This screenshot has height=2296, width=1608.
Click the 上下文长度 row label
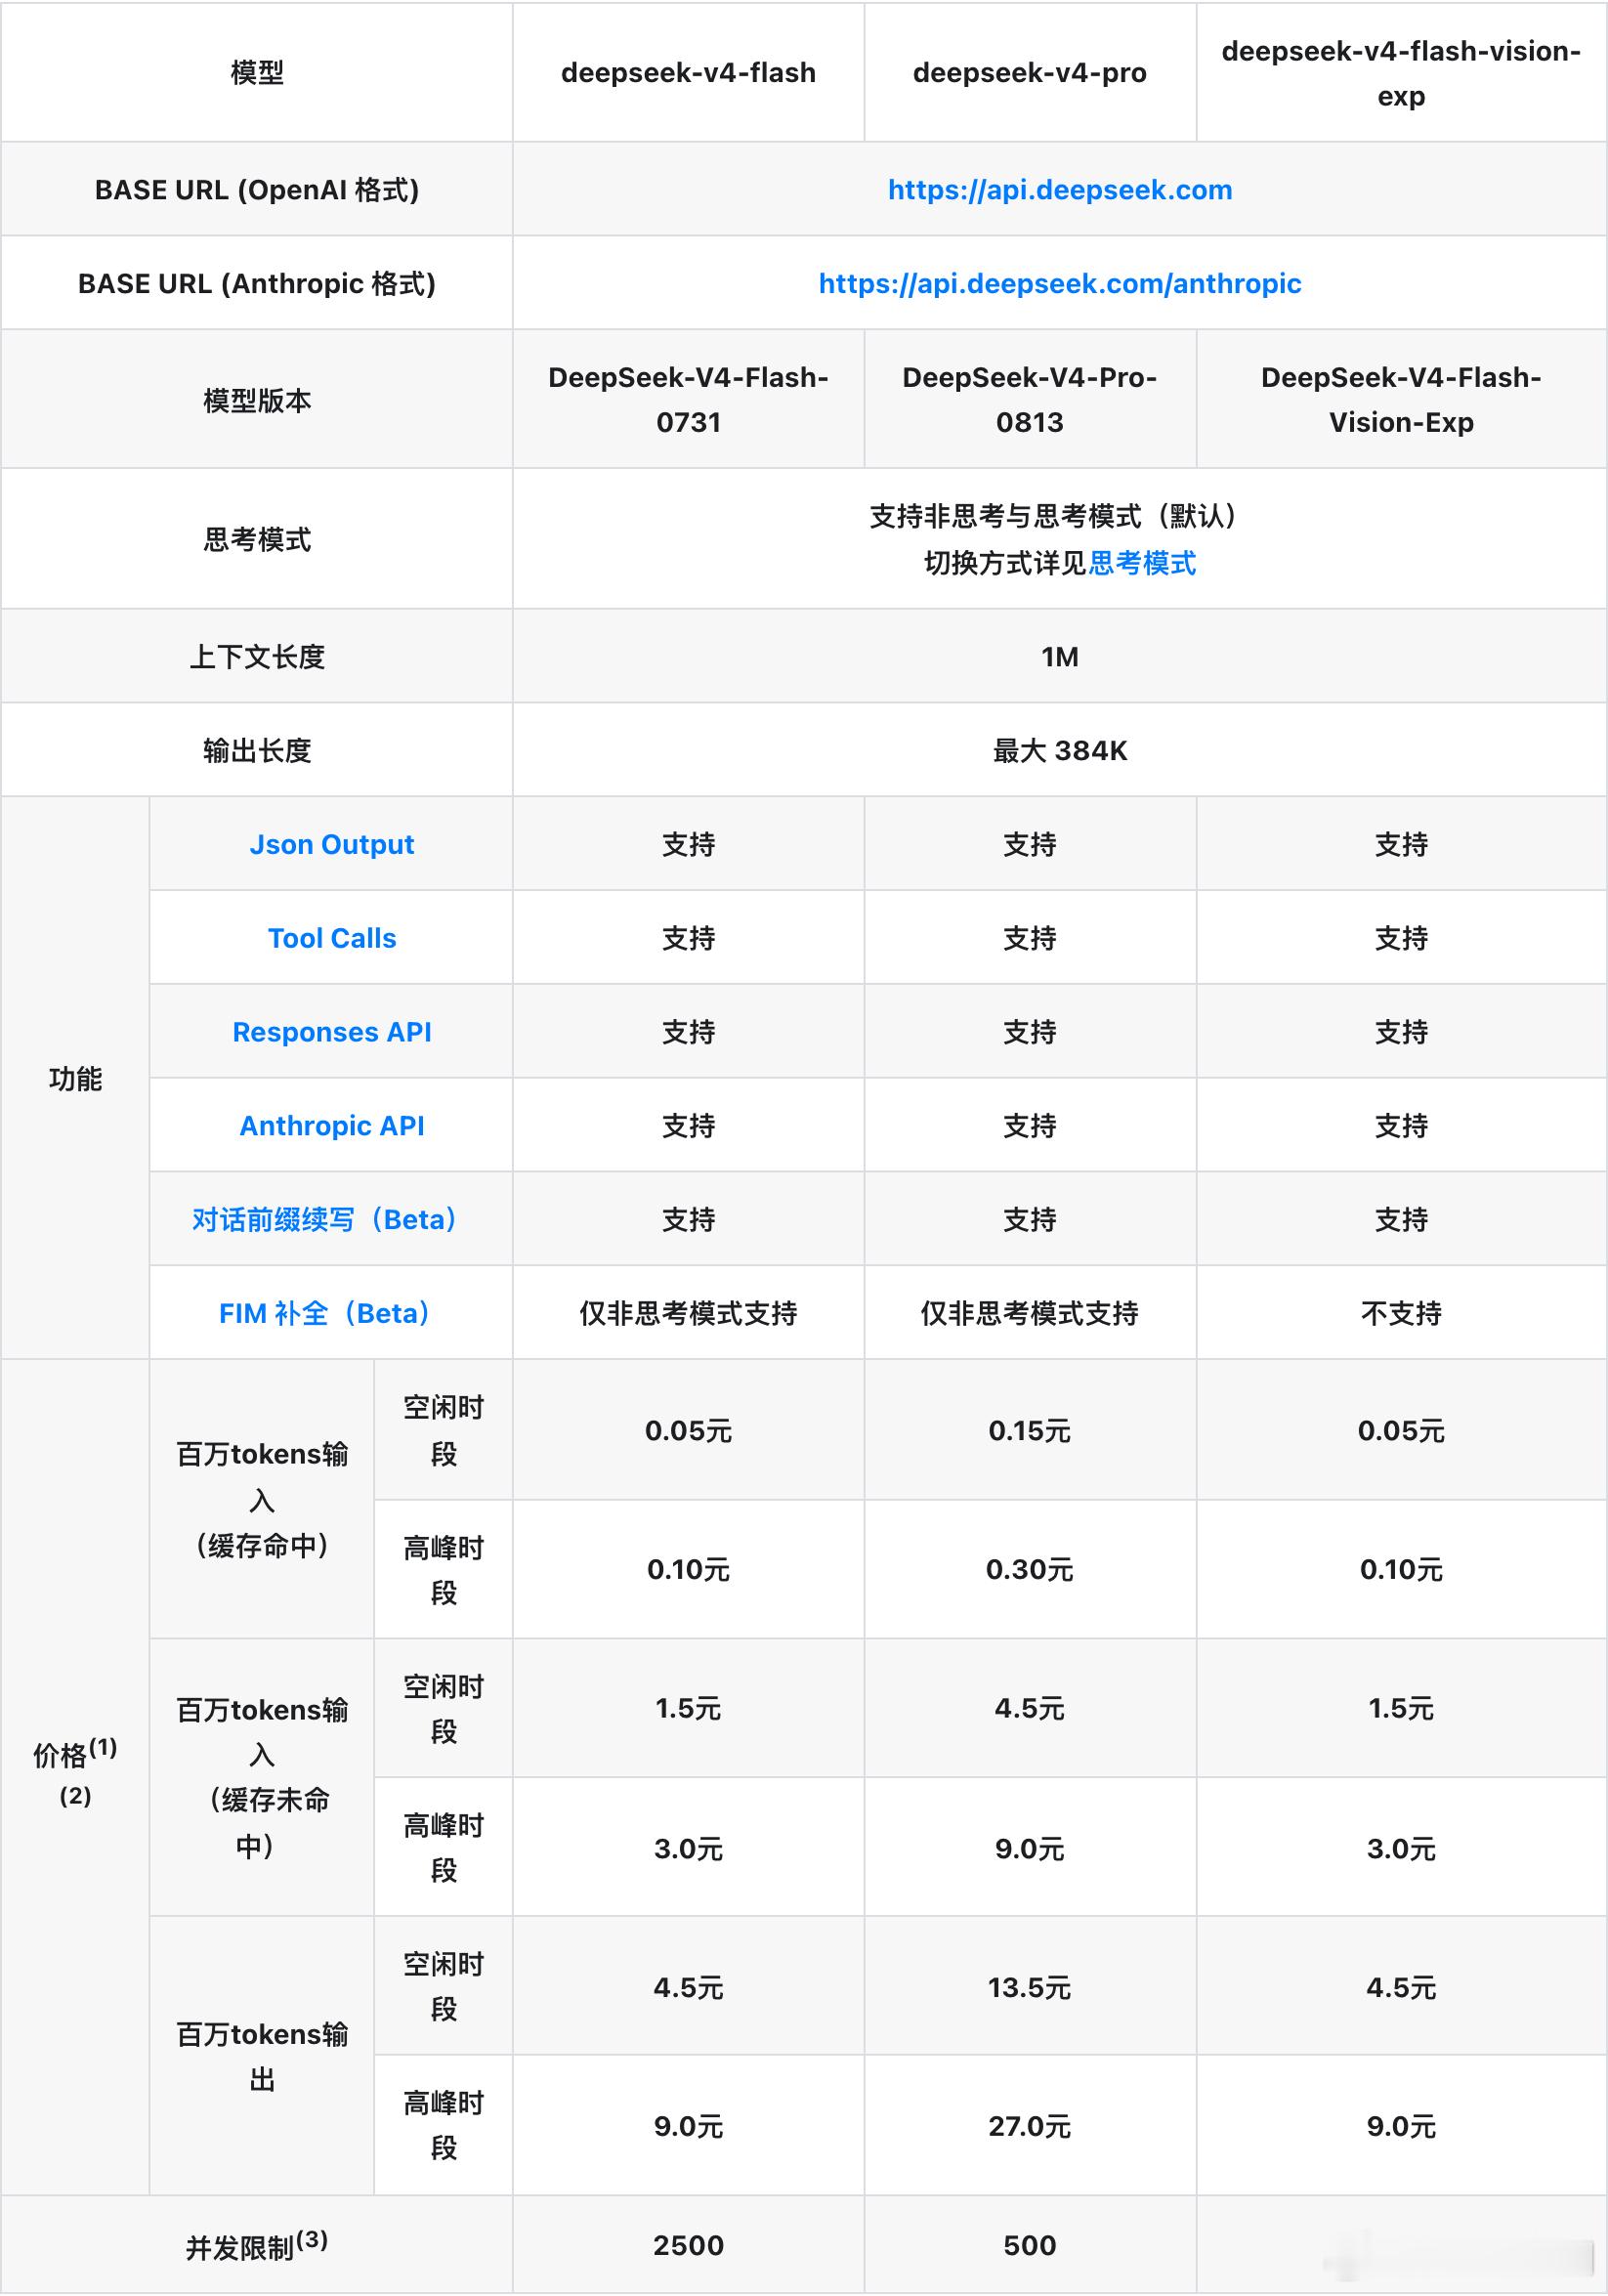[257, 657]
